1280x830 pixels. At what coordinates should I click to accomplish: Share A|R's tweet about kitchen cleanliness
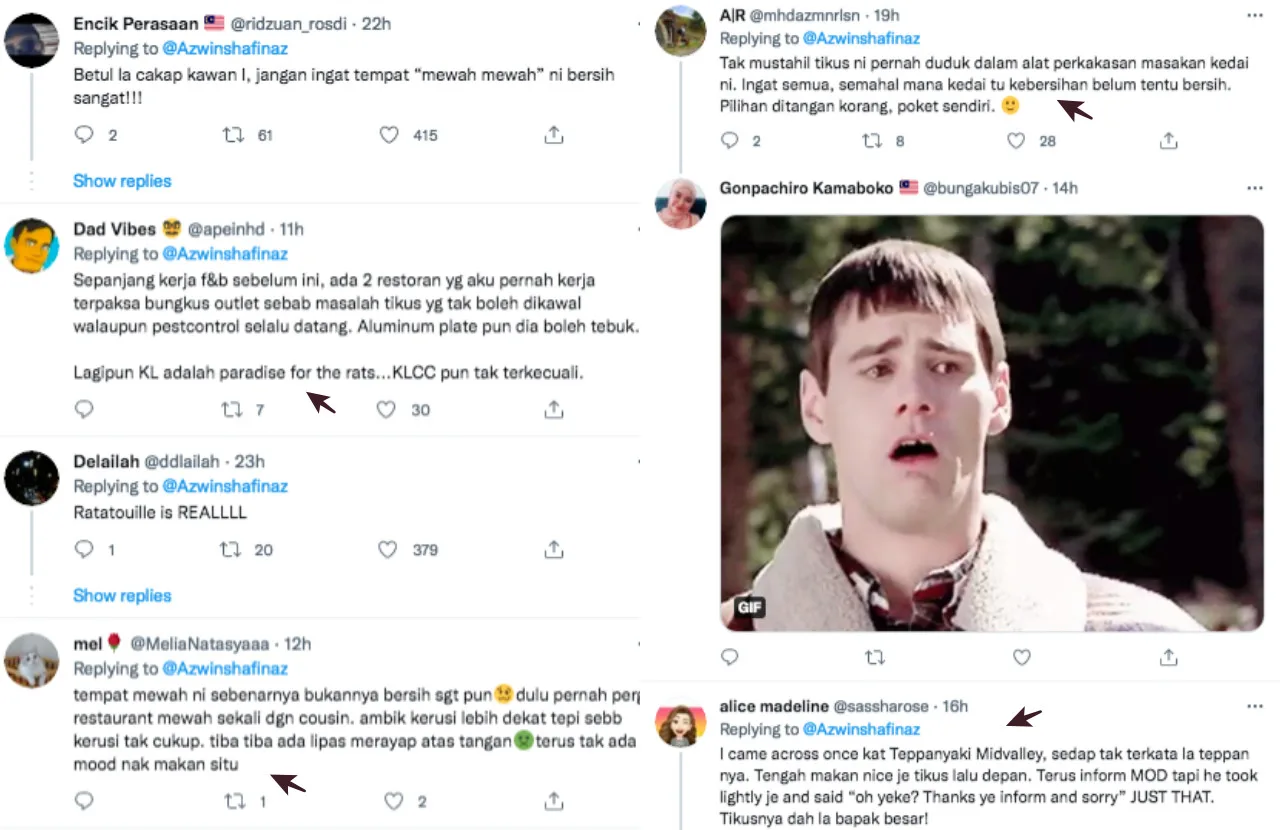1168,141
